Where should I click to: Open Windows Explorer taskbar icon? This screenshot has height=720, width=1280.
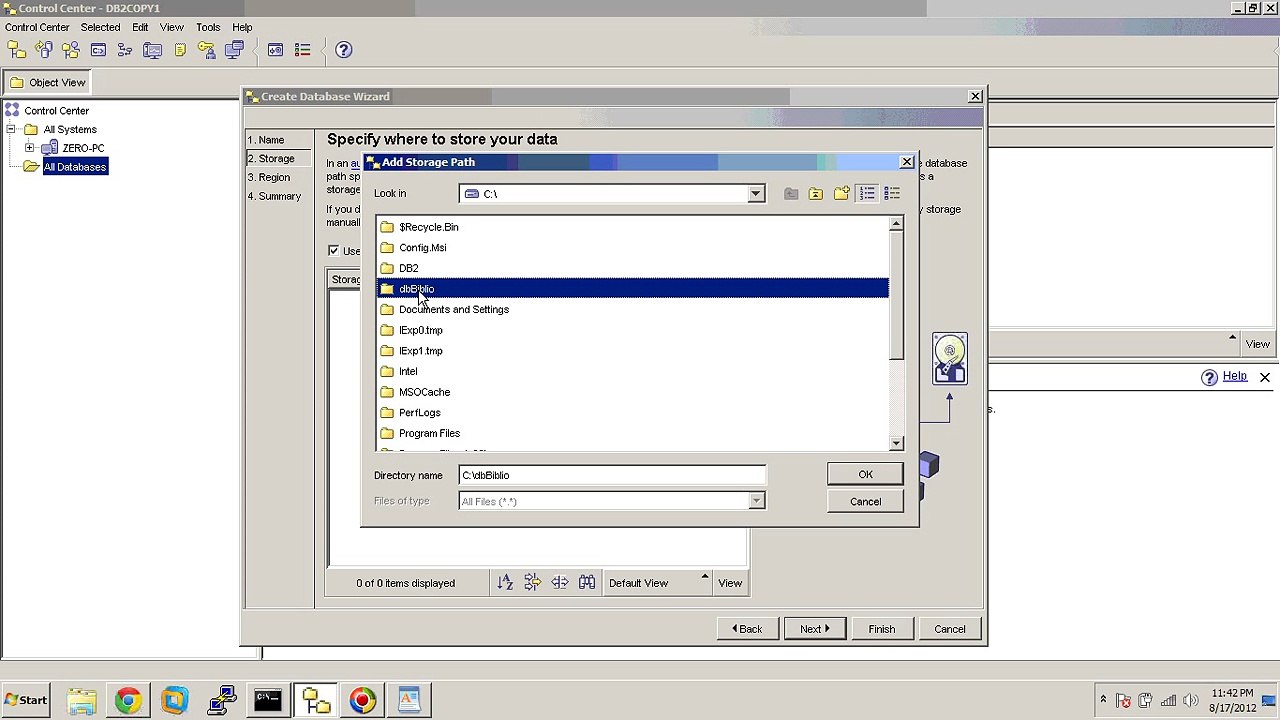81,700
